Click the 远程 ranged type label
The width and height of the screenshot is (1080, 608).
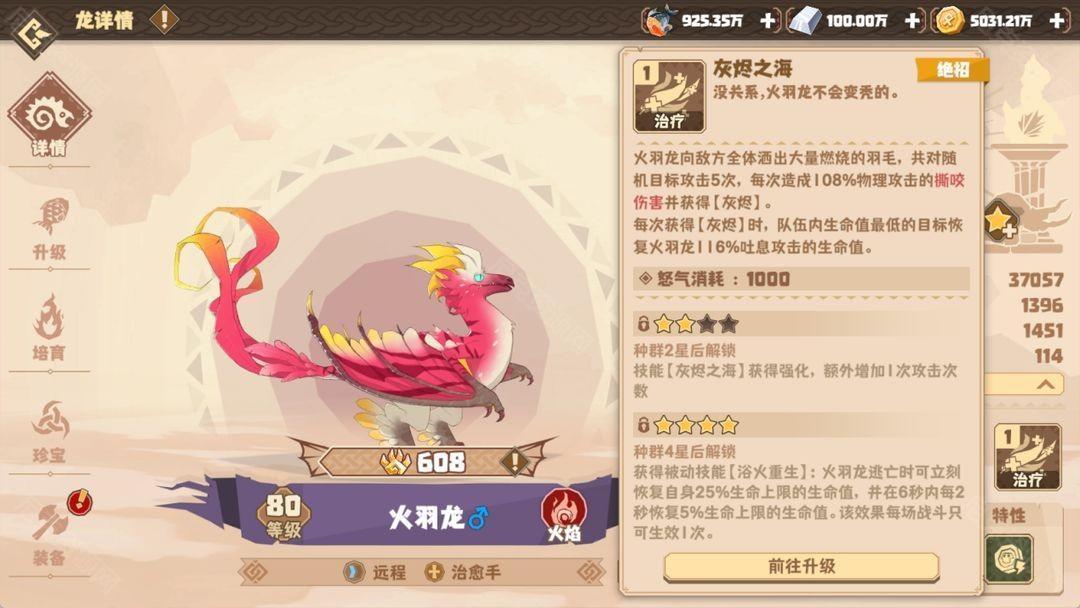click(x=375, y=572)
